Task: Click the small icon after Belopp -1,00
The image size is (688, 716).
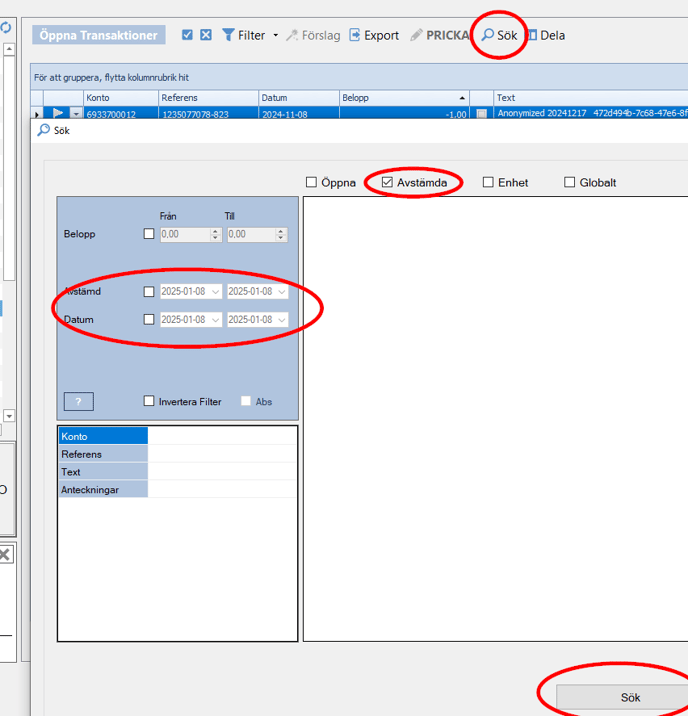Action: (482, 113)
